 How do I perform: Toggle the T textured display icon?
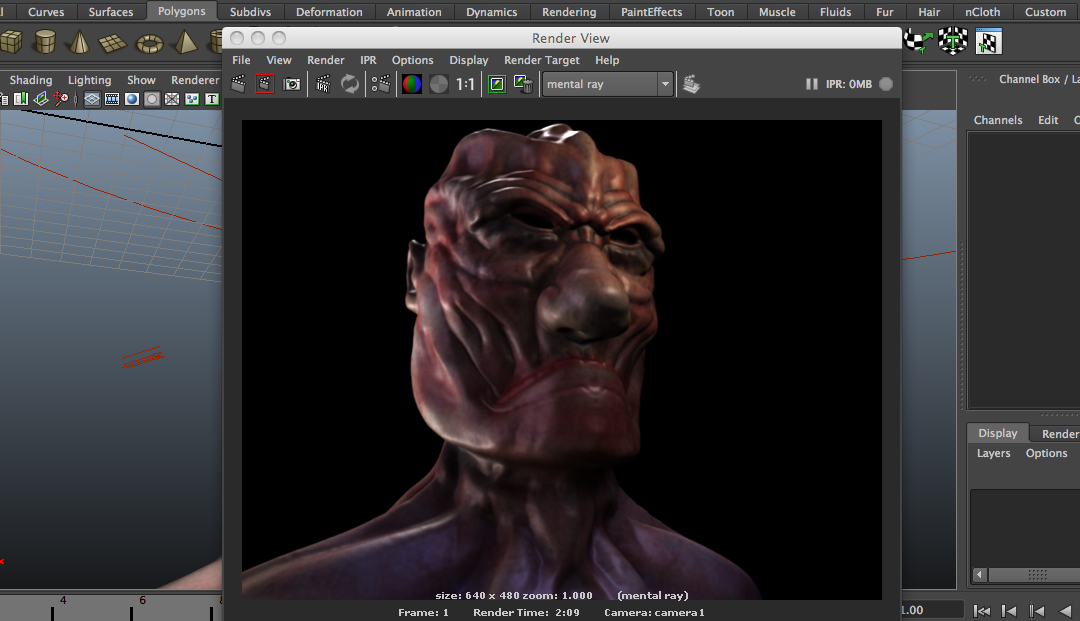[x=212, y=99]
